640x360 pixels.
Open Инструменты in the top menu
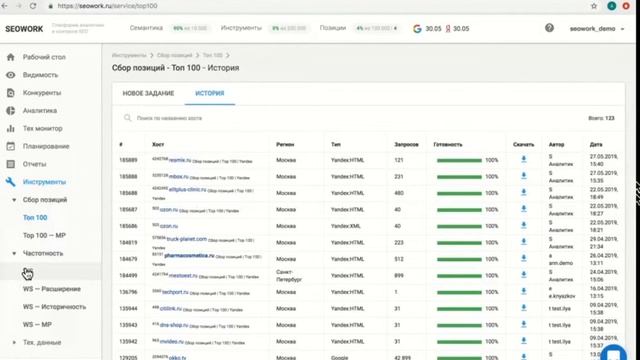click(241, 28)
